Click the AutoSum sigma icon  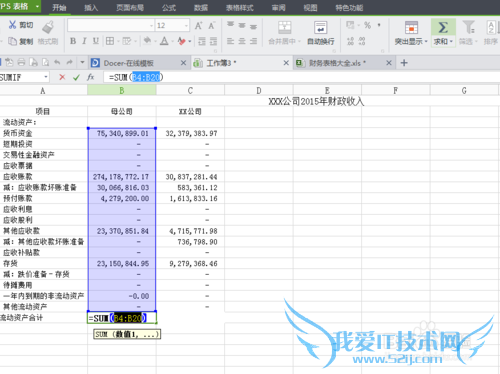click(x=443, y=27)
